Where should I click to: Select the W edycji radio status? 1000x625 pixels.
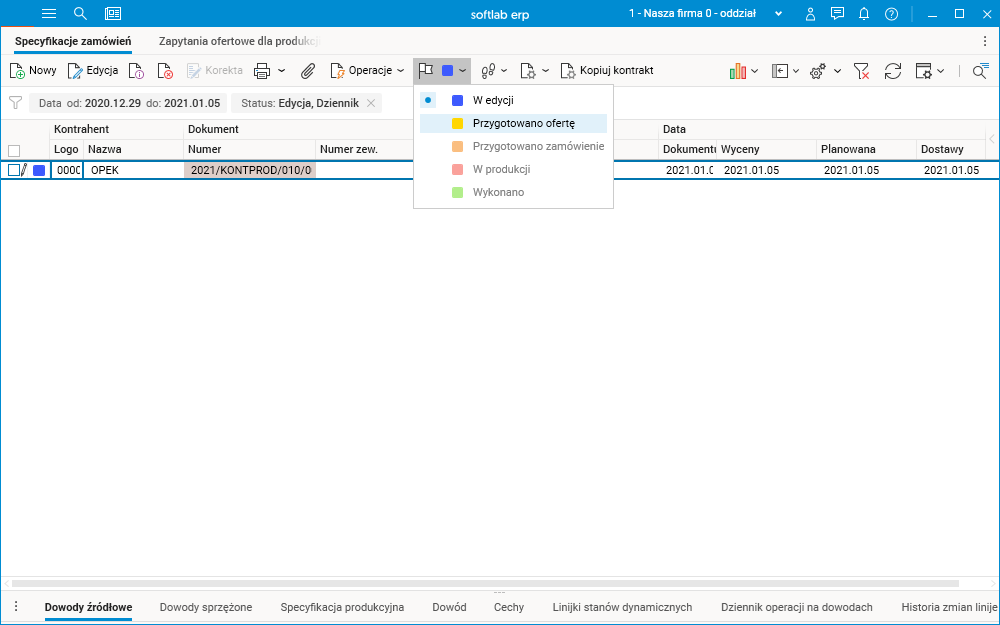click(x=428, y=100)
